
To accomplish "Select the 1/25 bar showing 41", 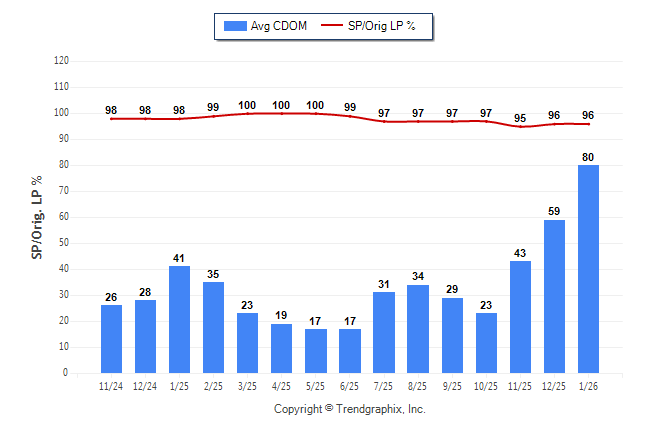I will coord(180,319).
